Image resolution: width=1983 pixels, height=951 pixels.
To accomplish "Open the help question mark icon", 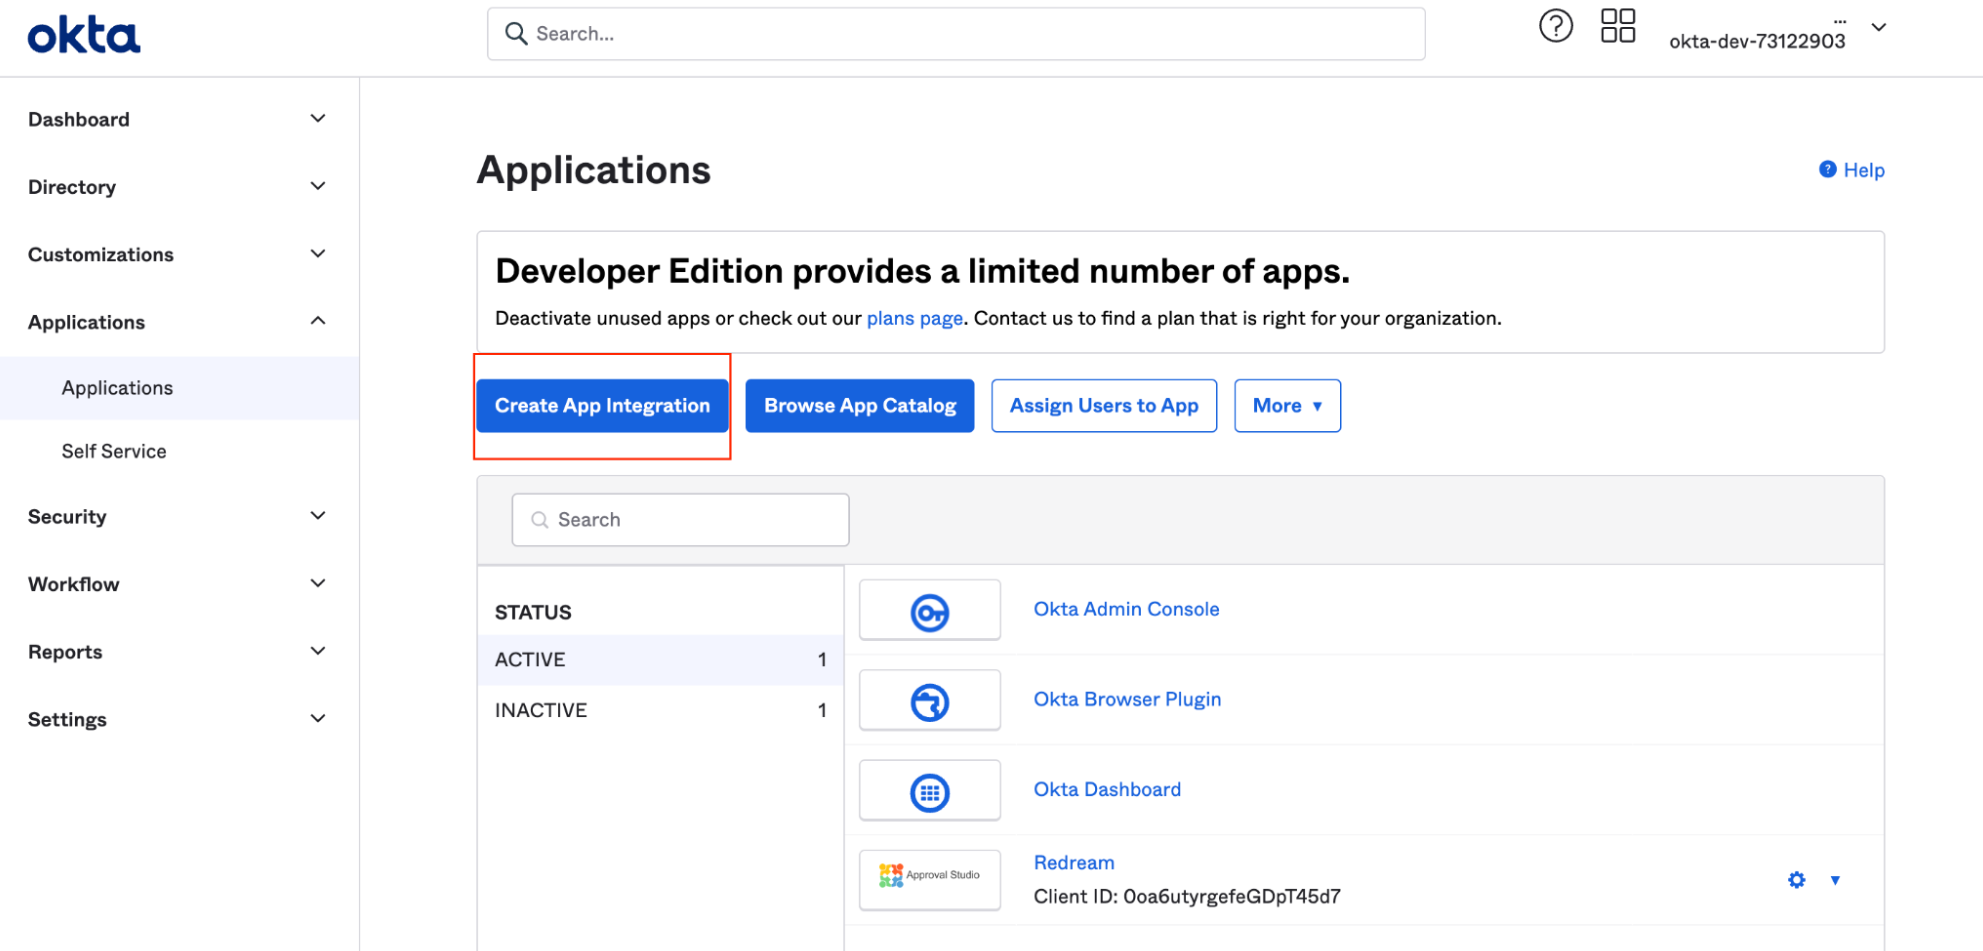I will (1555, 27).
